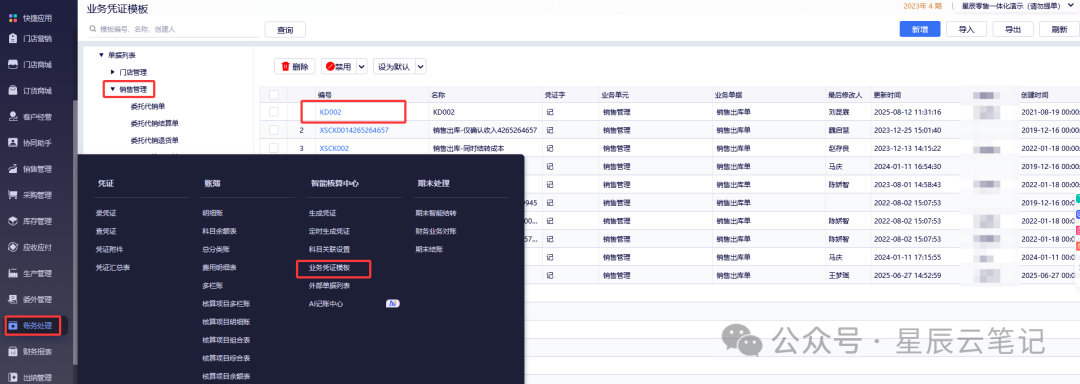
Task: Click the search magnifier icon
Action: pyautogui.click(x=92, y=30)
